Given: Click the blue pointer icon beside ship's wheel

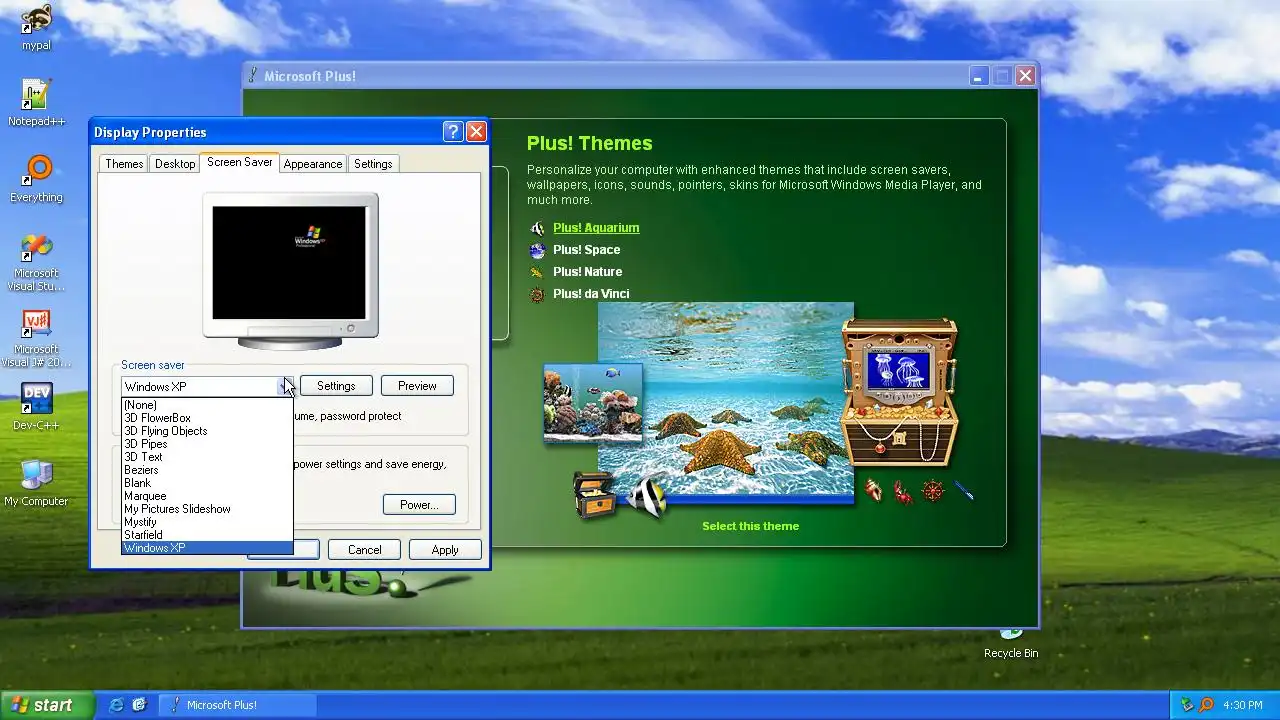Looking at the screenshot, I should point(963,490).
